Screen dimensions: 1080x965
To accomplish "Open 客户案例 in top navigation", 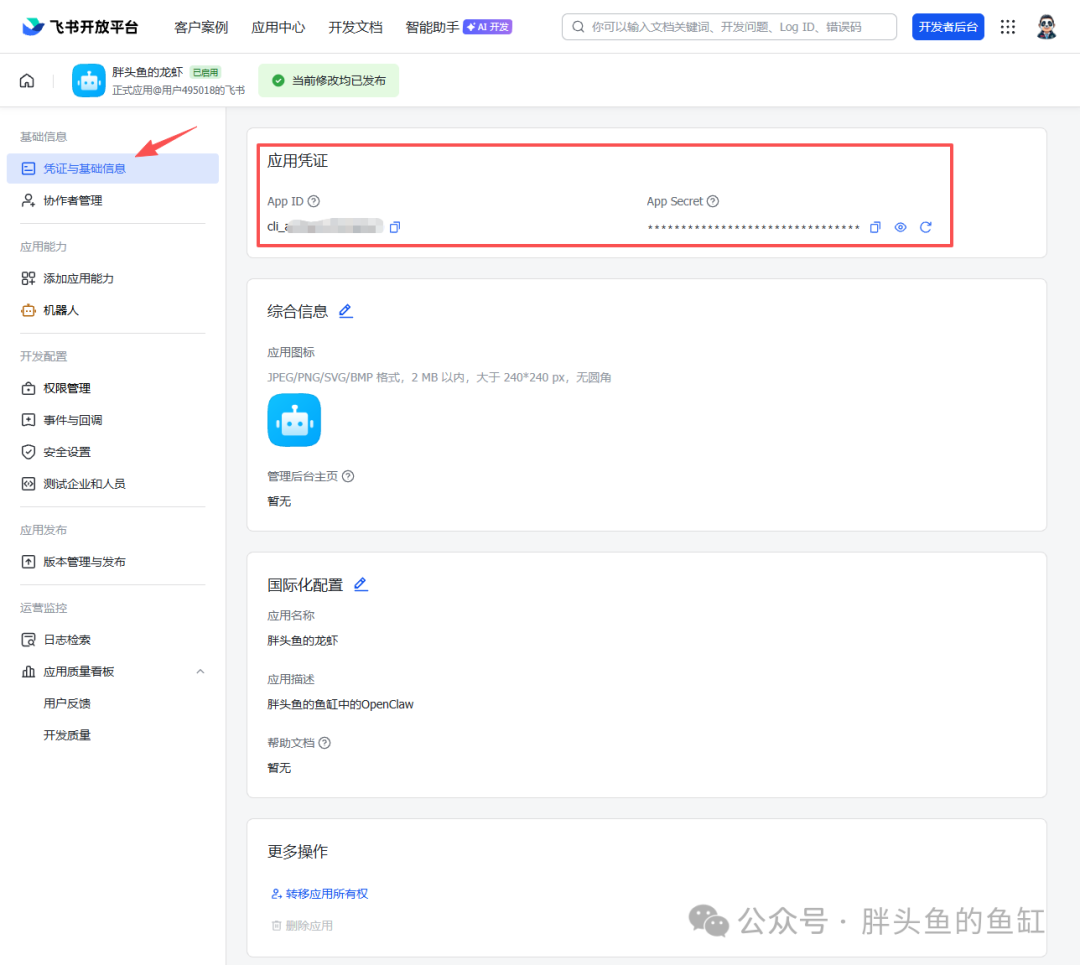I will [x=201, y=28].
